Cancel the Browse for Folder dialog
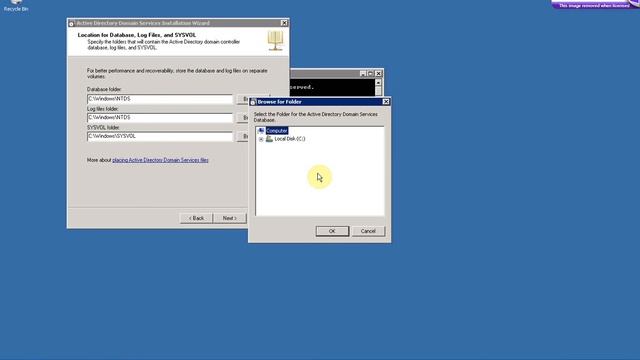This screenshot has width=640, height=360. click(x=368, y=231)
